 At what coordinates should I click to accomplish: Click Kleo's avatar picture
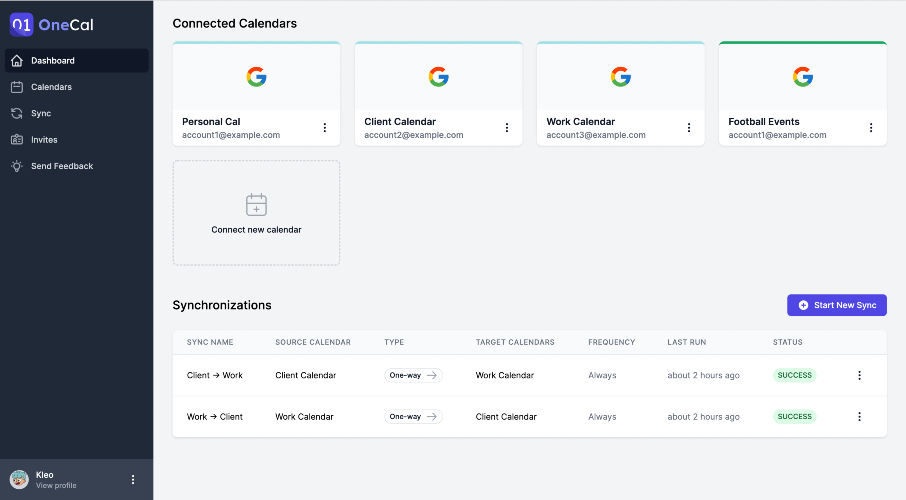[x=19, y=480]
